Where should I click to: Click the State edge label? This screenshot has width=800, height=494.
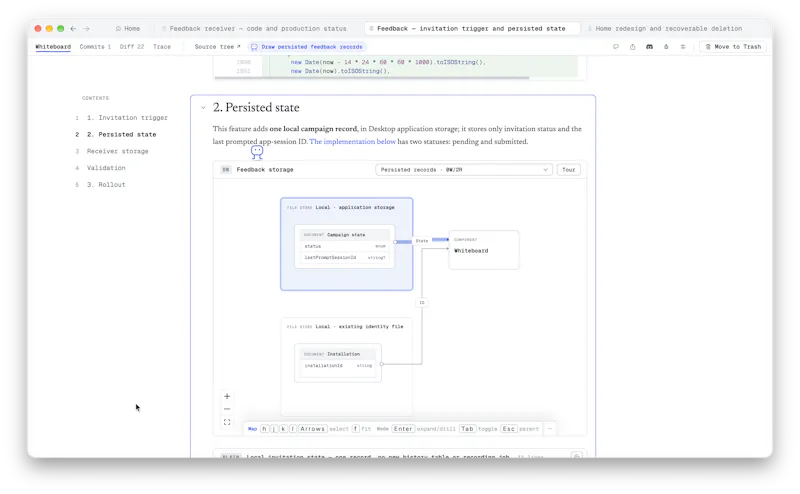(422, 240)
